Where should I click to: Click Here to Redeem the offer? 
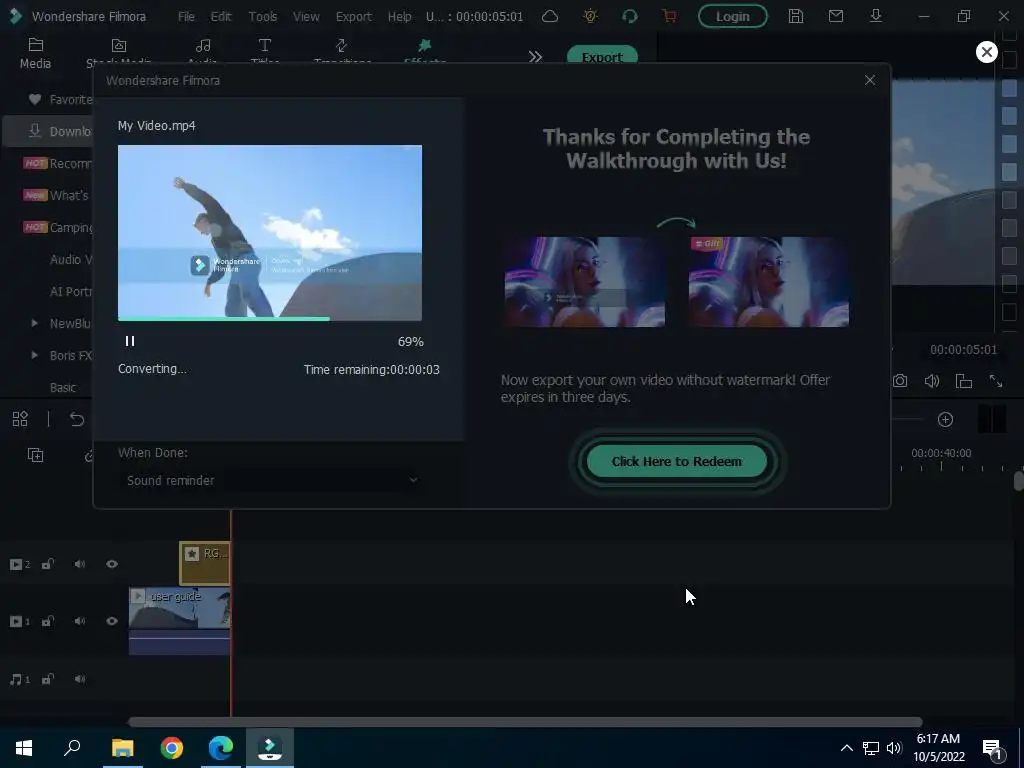(x=677, y=462)
